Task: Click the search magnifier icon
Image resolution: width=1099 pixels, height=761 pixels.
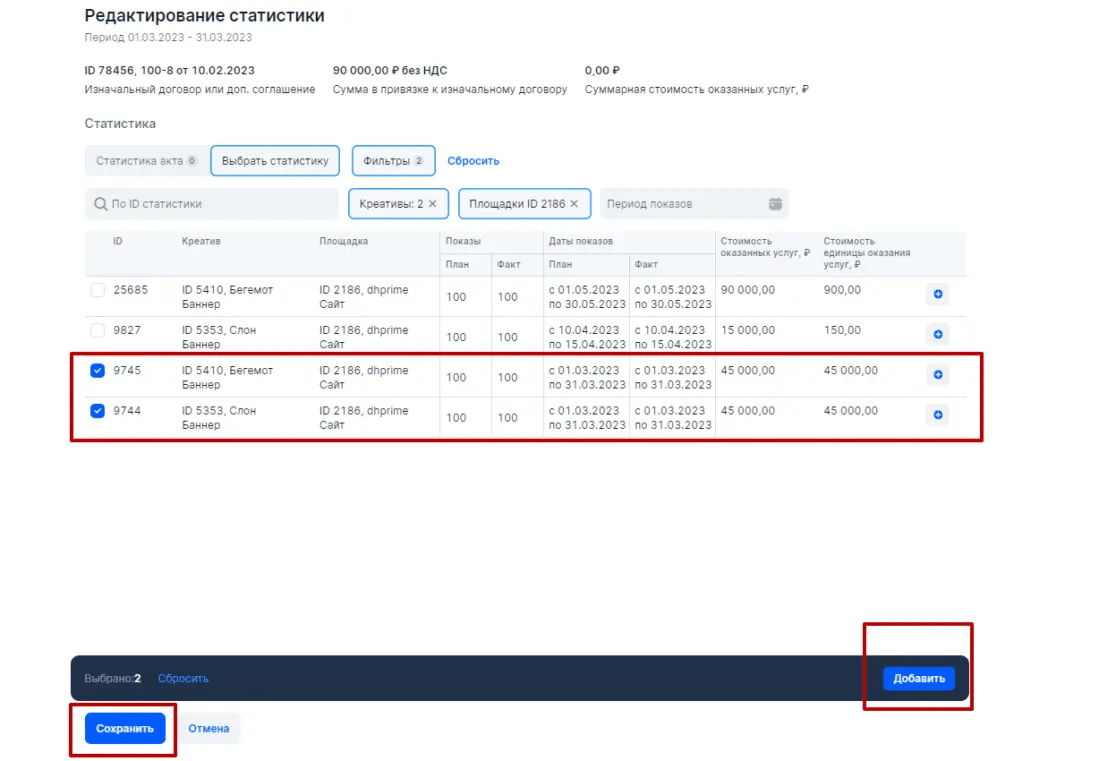Action: 100,204
